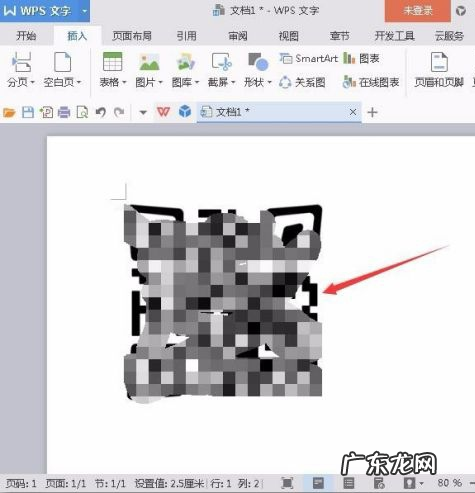This screenshot has height=493, width=475.
Task: Expand the 截屏 dropdown arrow
Action: click(233, 82)
